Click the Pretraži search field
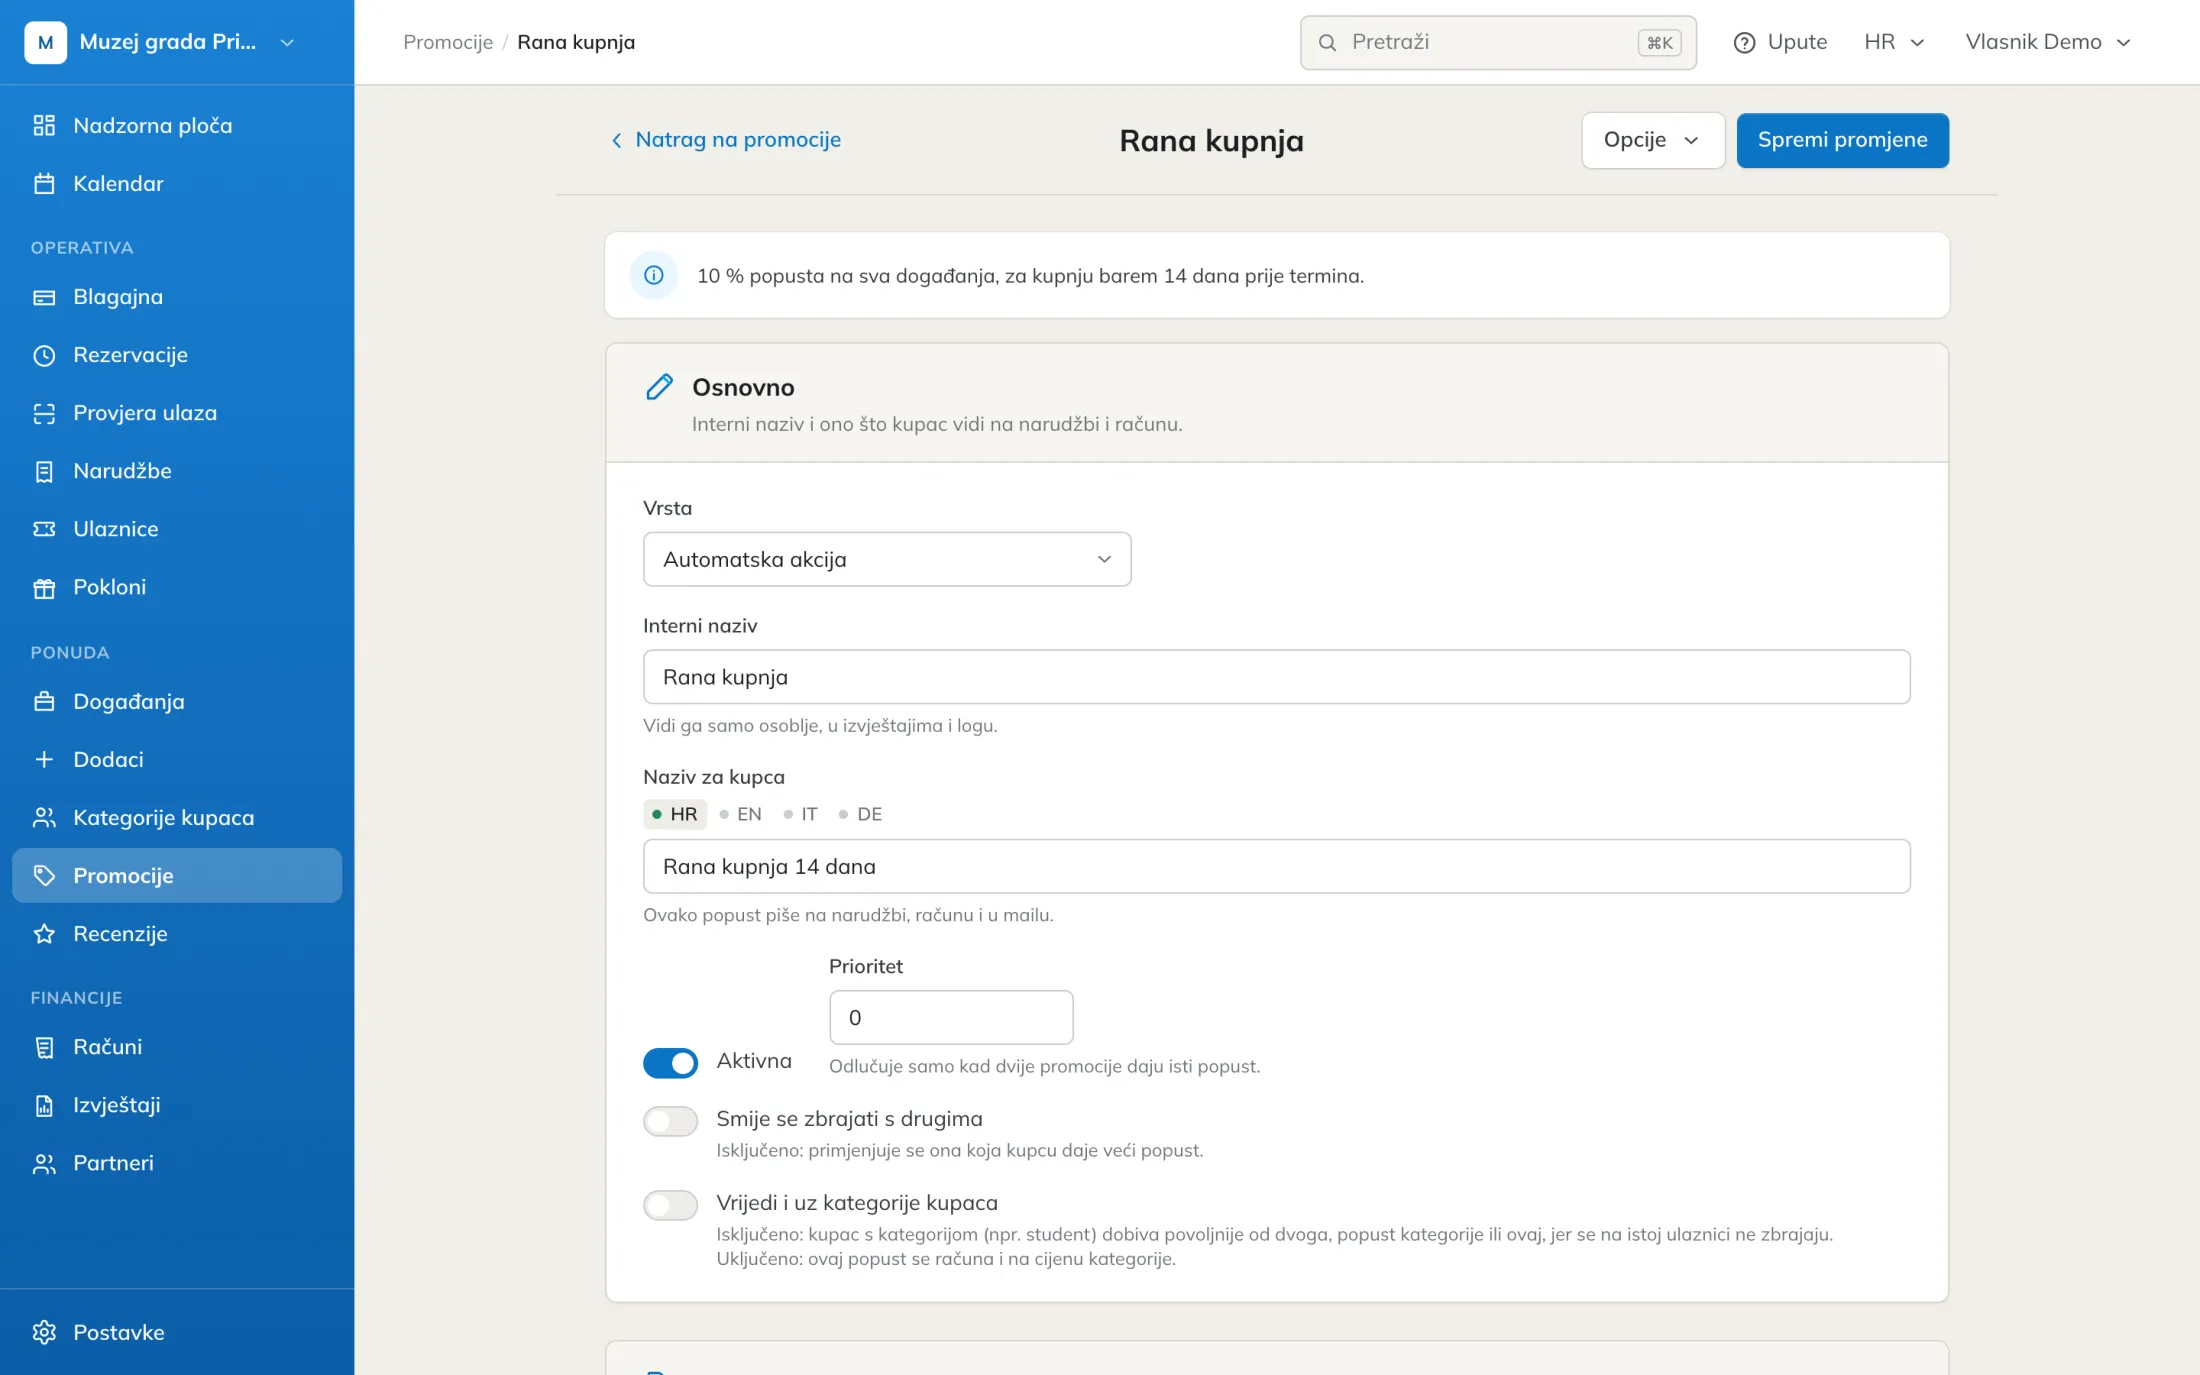The height and width of the screenshot is (1375, 2200). [1498, 42]
